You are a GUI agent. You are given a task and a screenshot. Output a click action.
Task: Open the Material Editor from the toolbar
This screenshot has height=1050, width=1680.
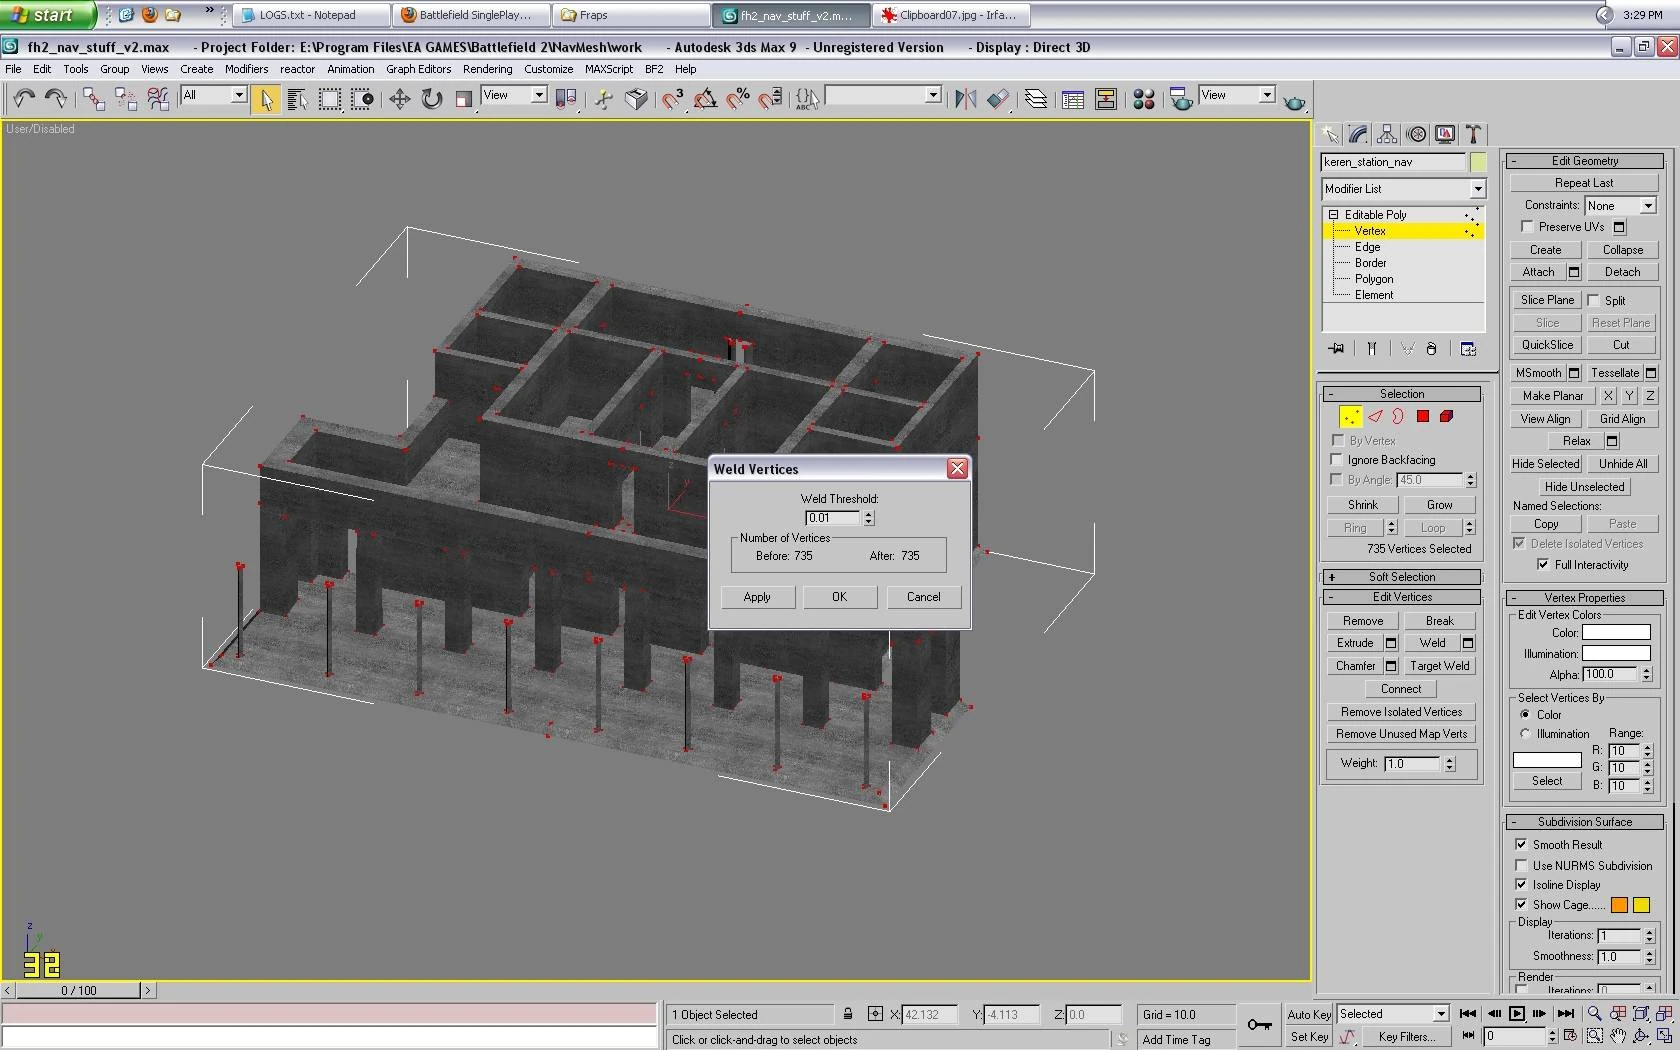1144,98
